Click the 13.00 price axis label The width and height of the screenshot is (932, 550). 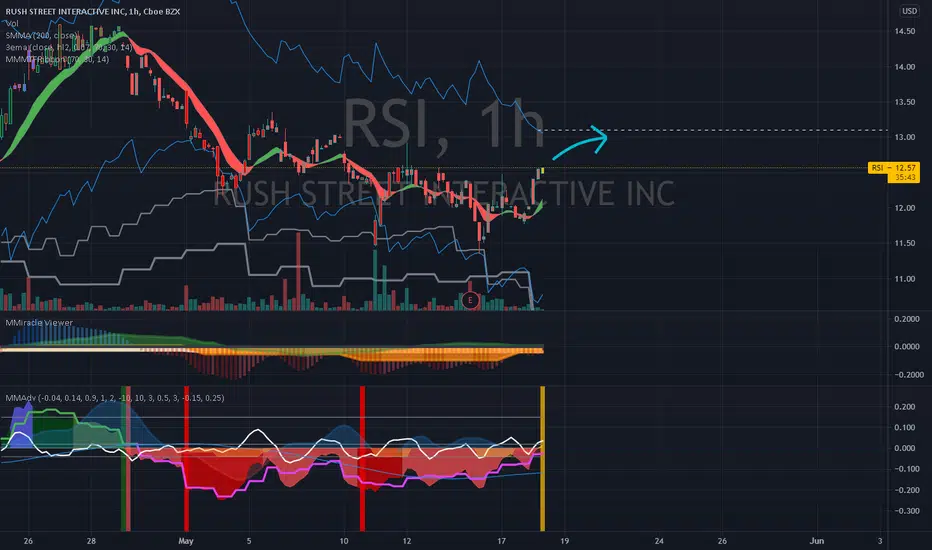pyautogui.click(x=905, y=137)
